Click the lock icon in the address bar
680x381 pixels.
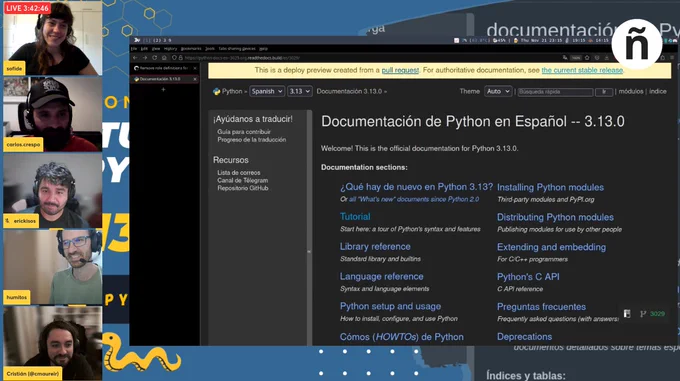click(181, 58)
